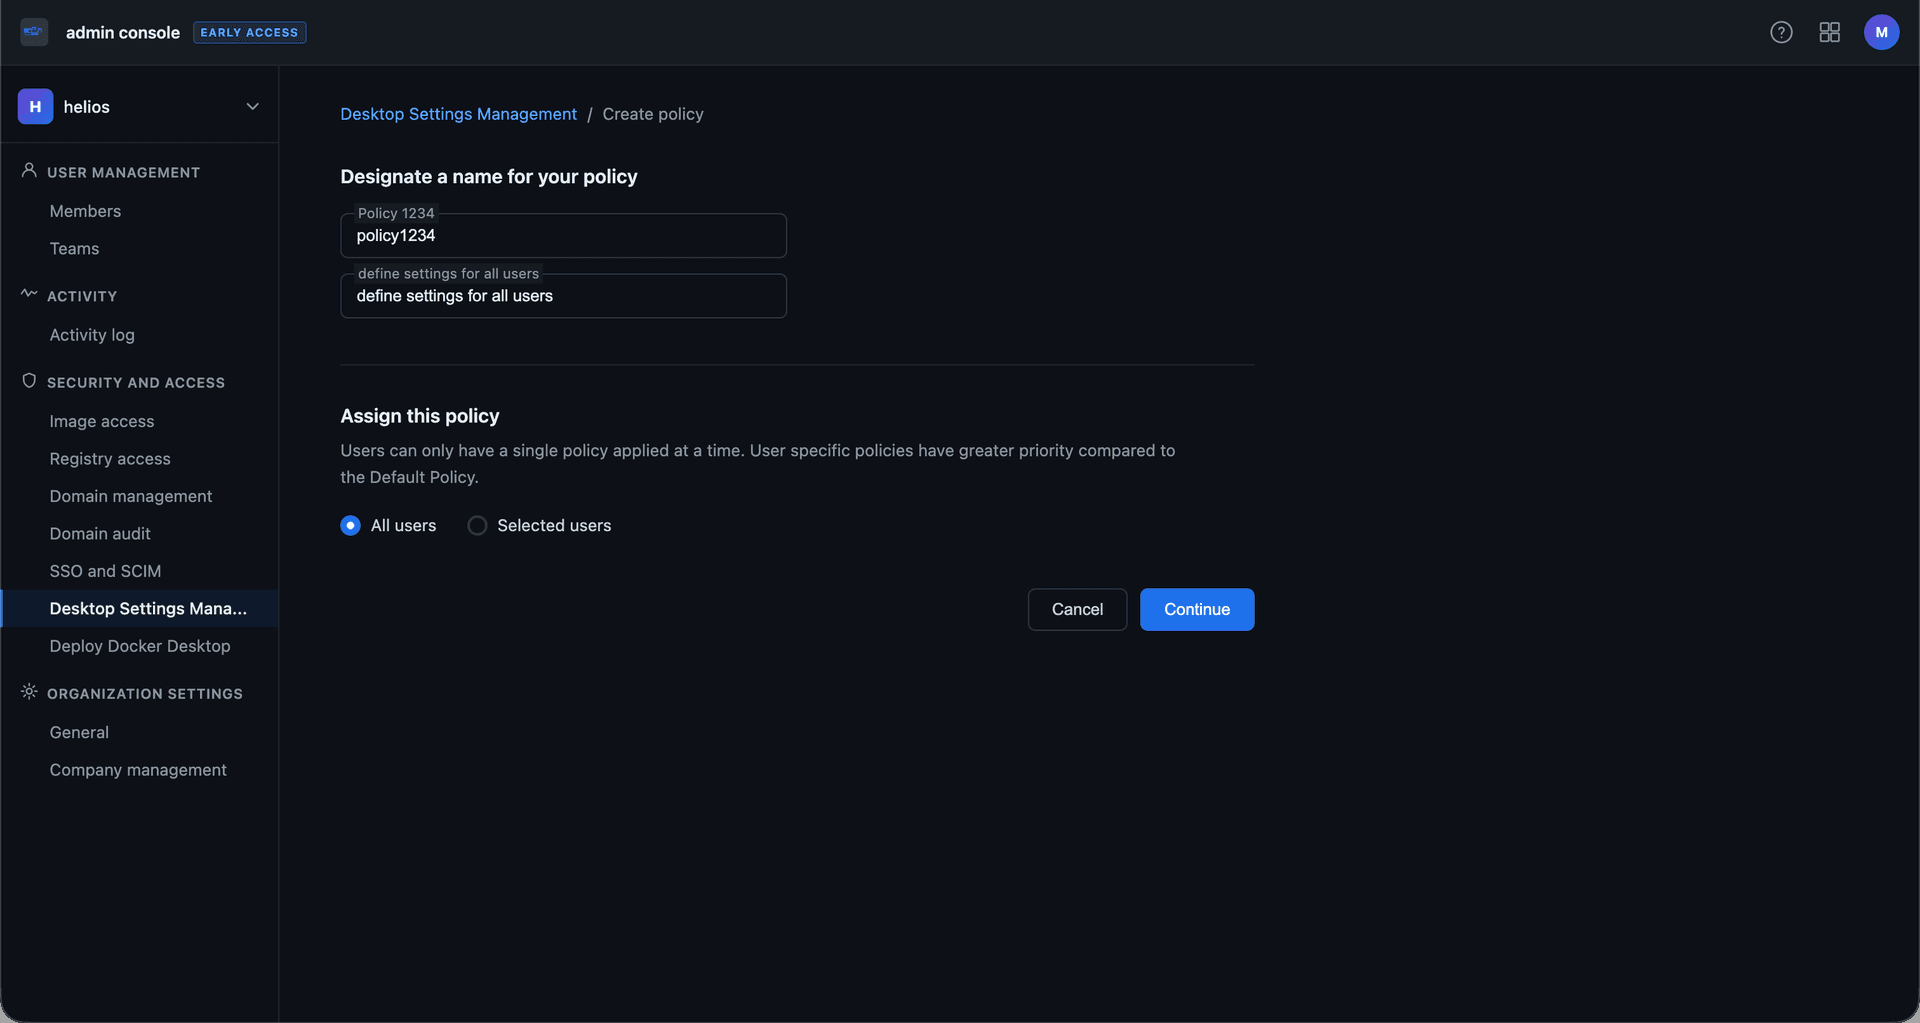
Task: Select the All users radio button
Action: [x=350, y=525]
